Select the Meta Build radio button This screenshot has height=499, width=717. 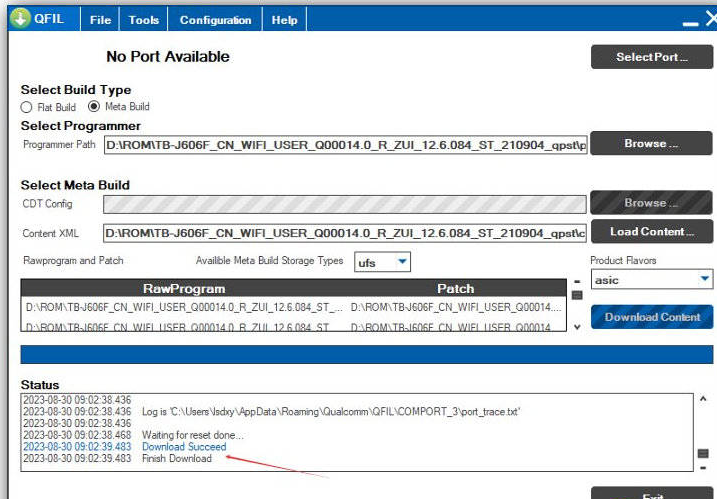pyautogui.click(x=94, y=107)
